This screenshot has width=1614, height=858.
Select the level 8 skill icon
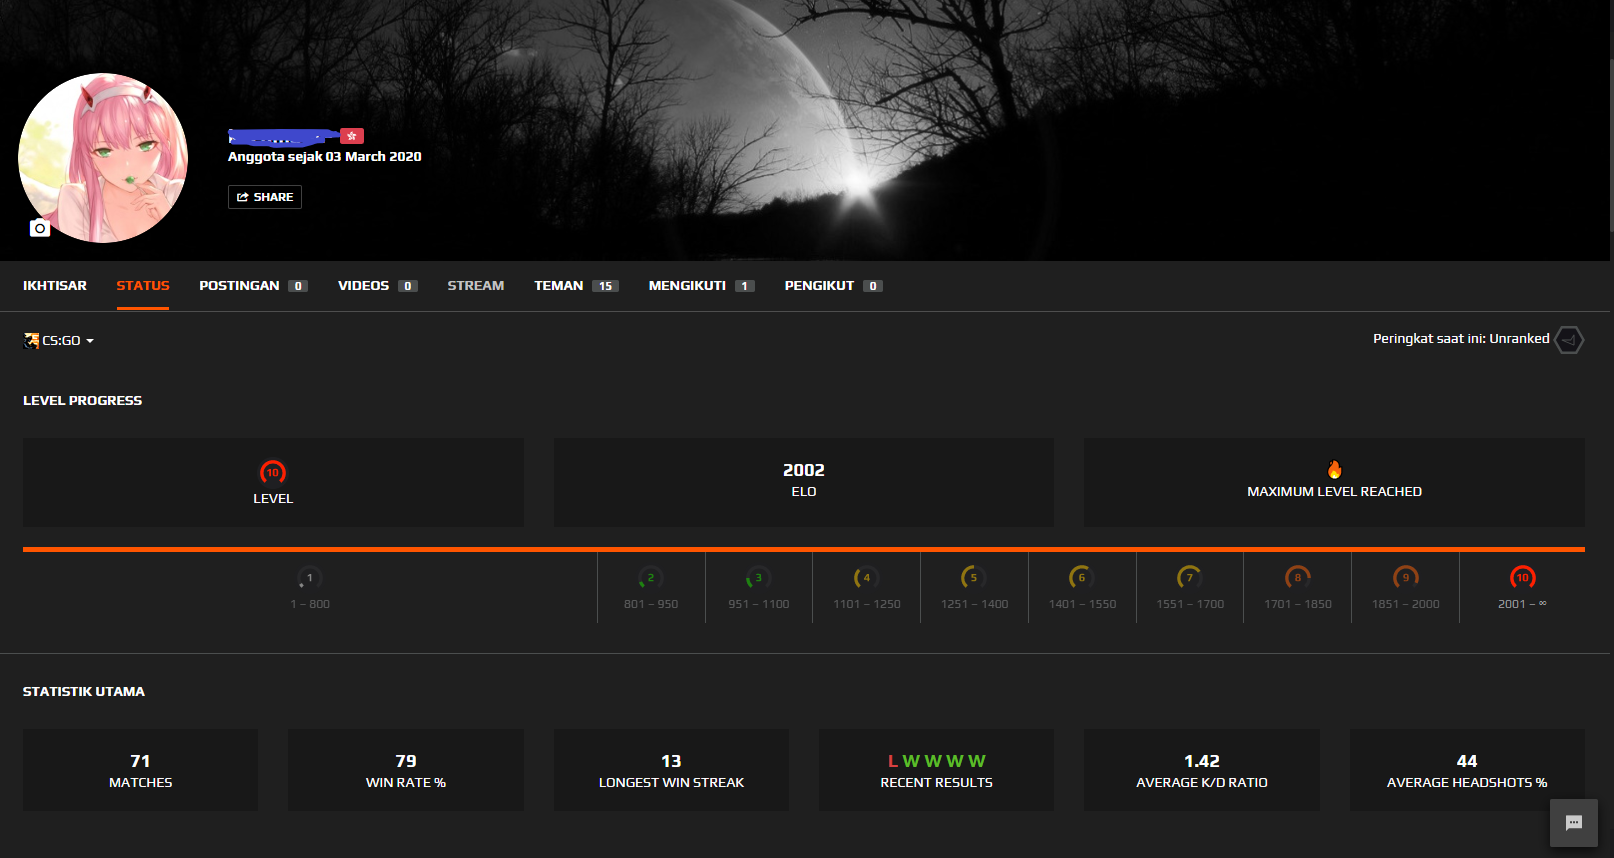pos(1297,577)
